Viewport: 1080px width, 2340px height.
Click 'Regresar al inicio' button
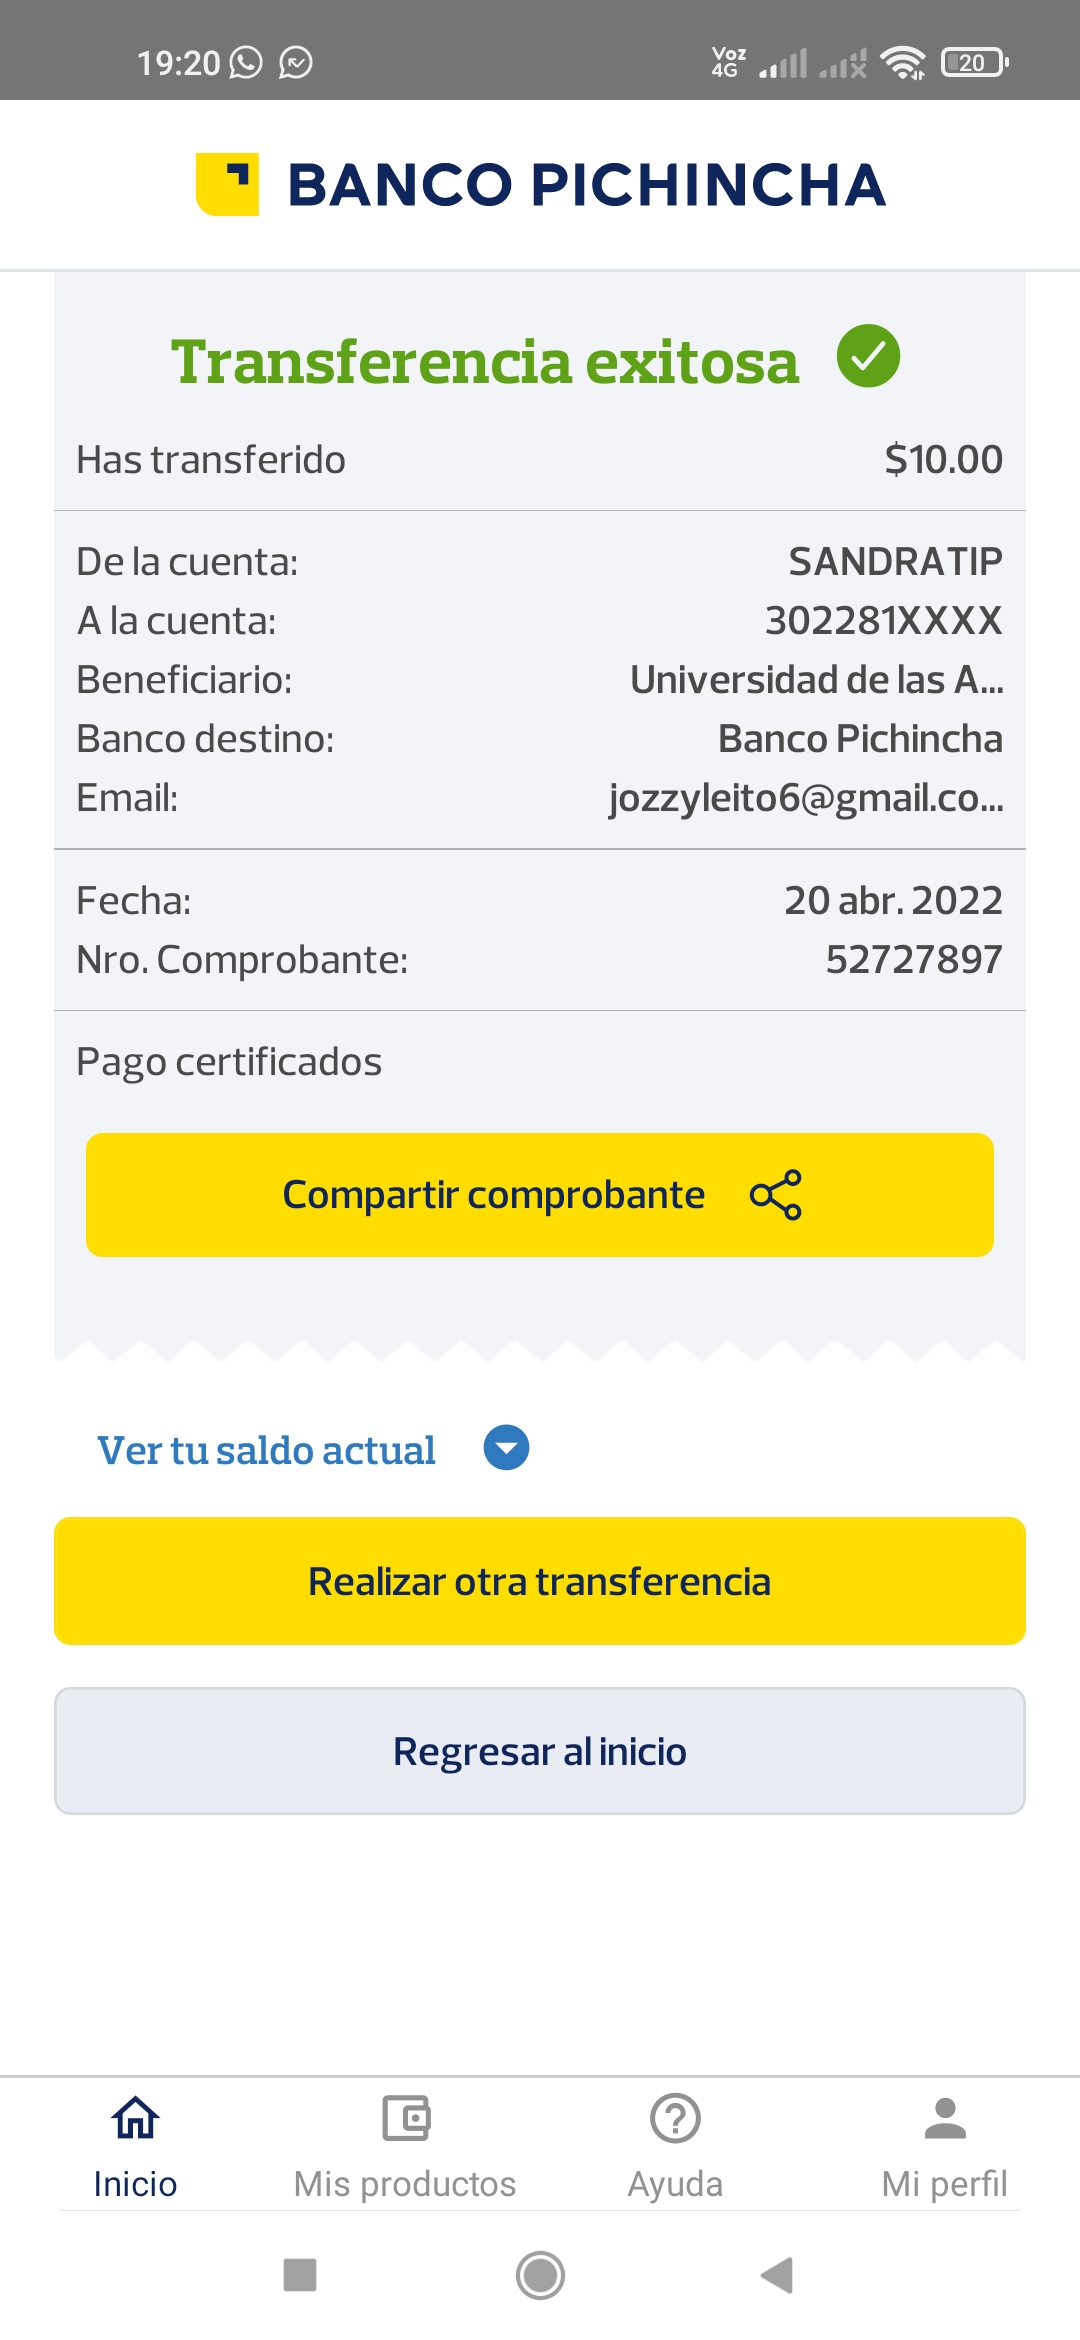pos(540,1751)
